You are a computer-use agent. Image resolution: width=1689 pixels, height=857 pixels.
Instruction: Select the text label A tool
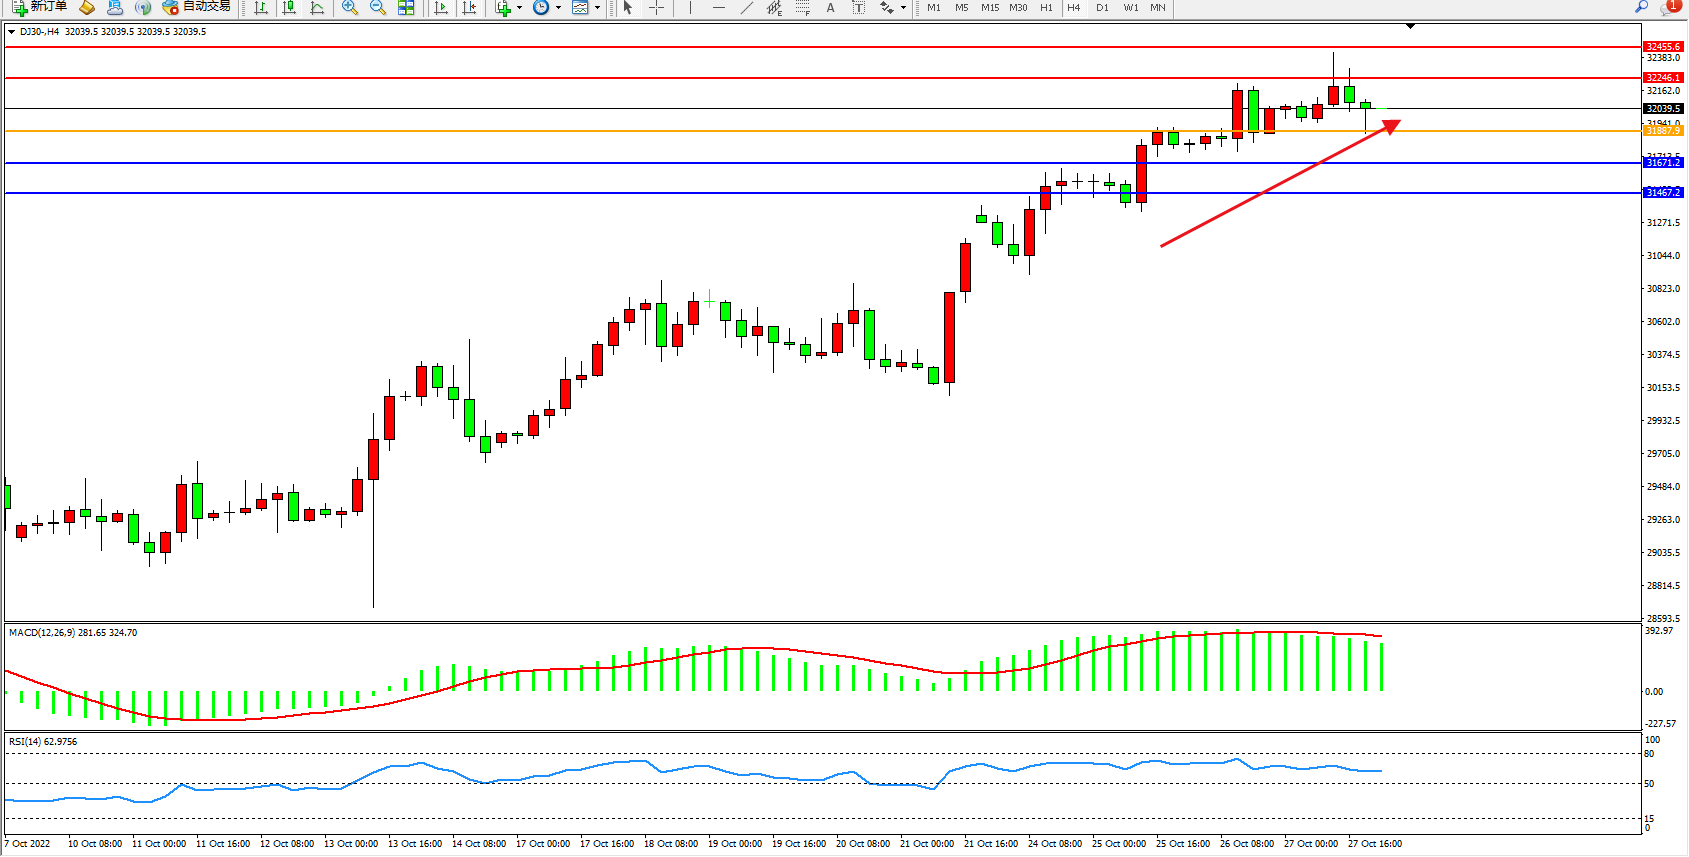(x=830, y=8)
